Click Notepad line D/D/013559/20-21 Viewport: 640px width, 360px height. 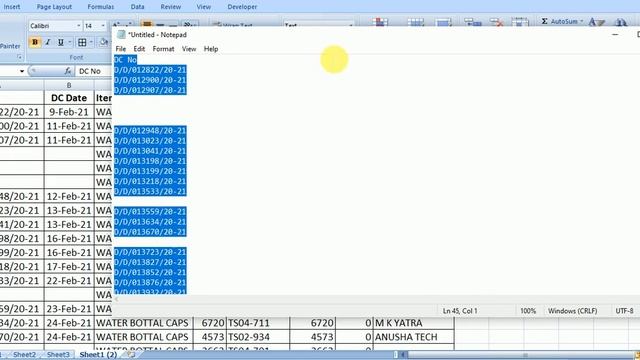pyautogui.click(x=150, y=211)
